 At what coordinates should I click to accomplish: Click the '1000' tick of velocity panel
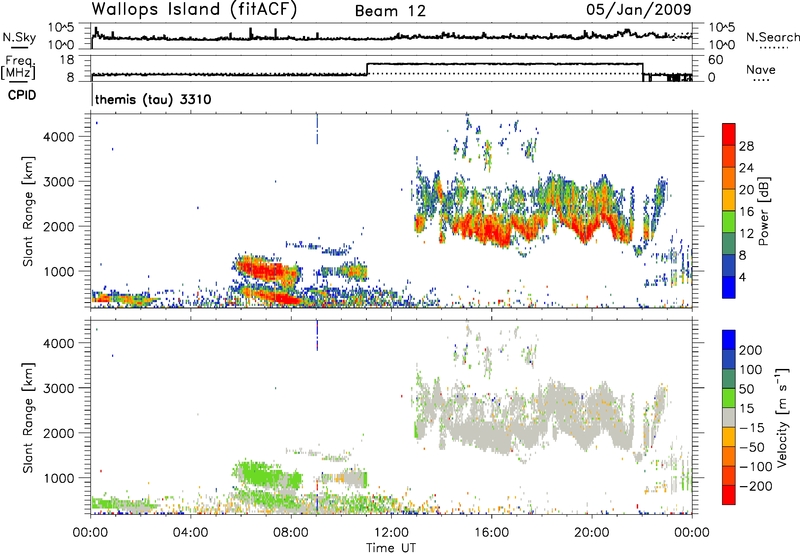click(x=59, y=478)
